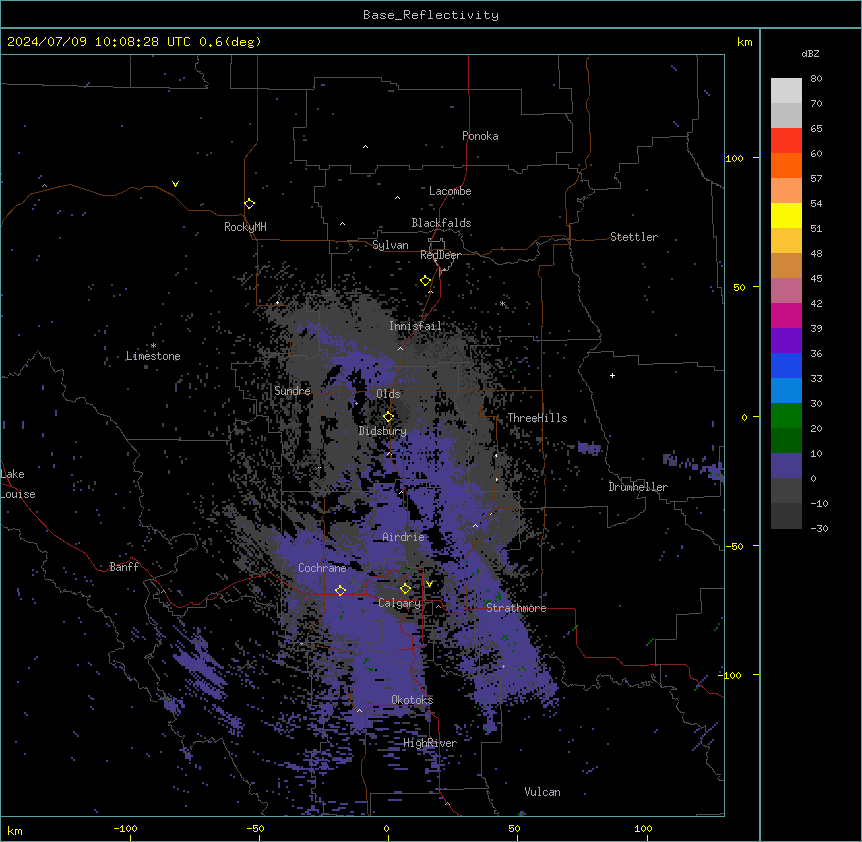This screenshot has height=842, width=862.
Task: Click the dBZ legend heading
Action: tap(810, 53)
